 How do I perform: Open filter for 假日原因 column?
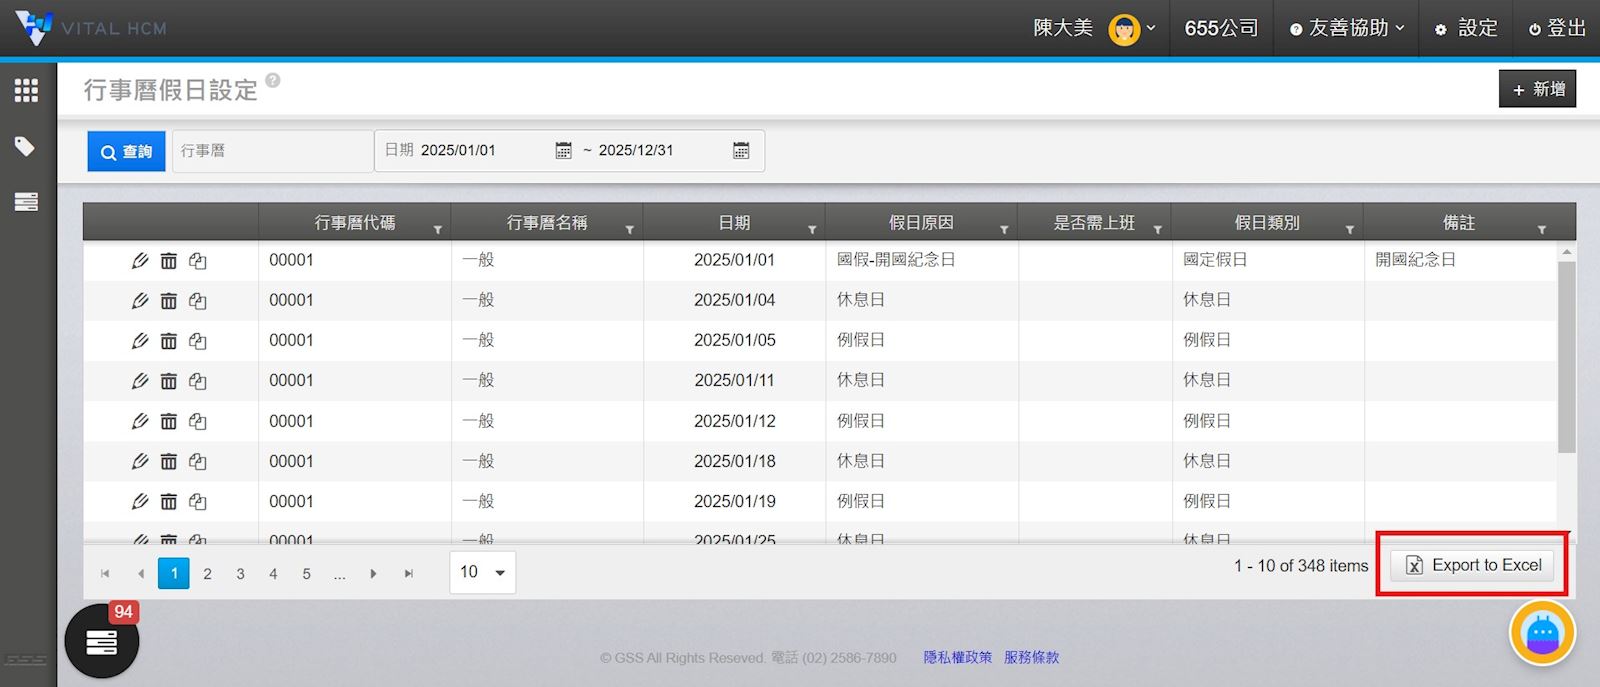point(1004,230)
